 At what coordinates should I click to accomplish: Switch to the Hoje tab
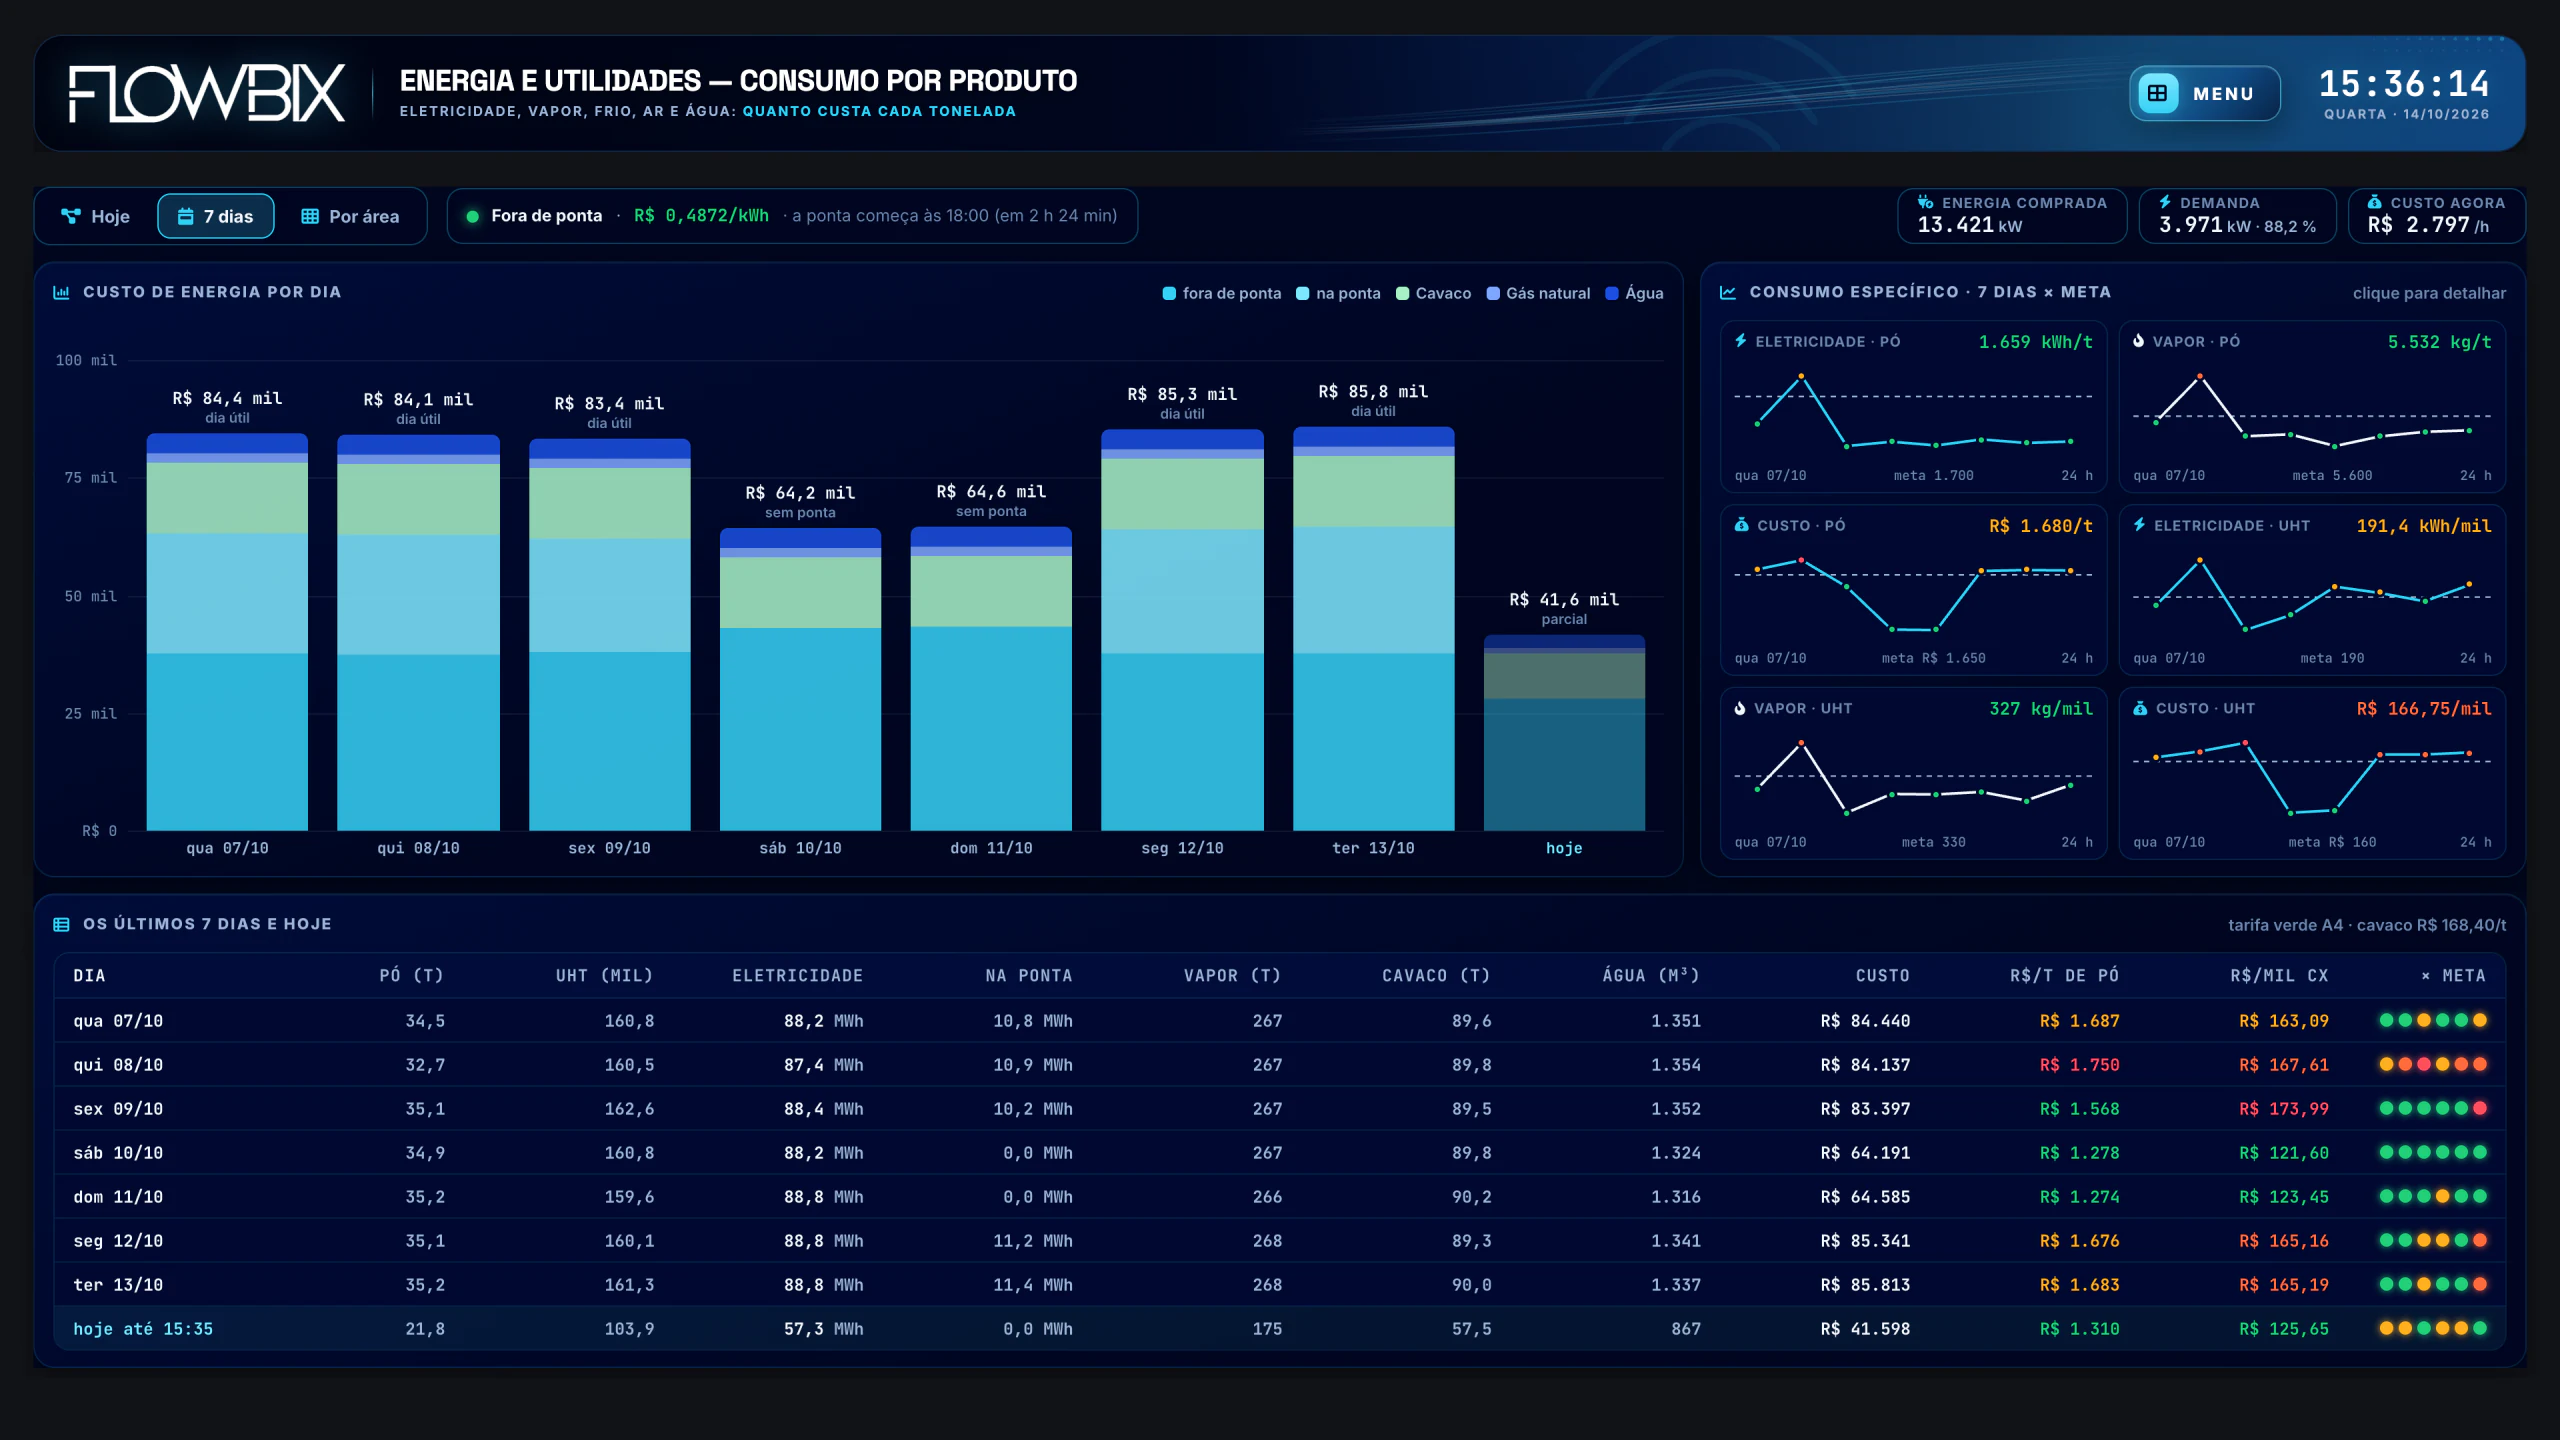point(96,216)
